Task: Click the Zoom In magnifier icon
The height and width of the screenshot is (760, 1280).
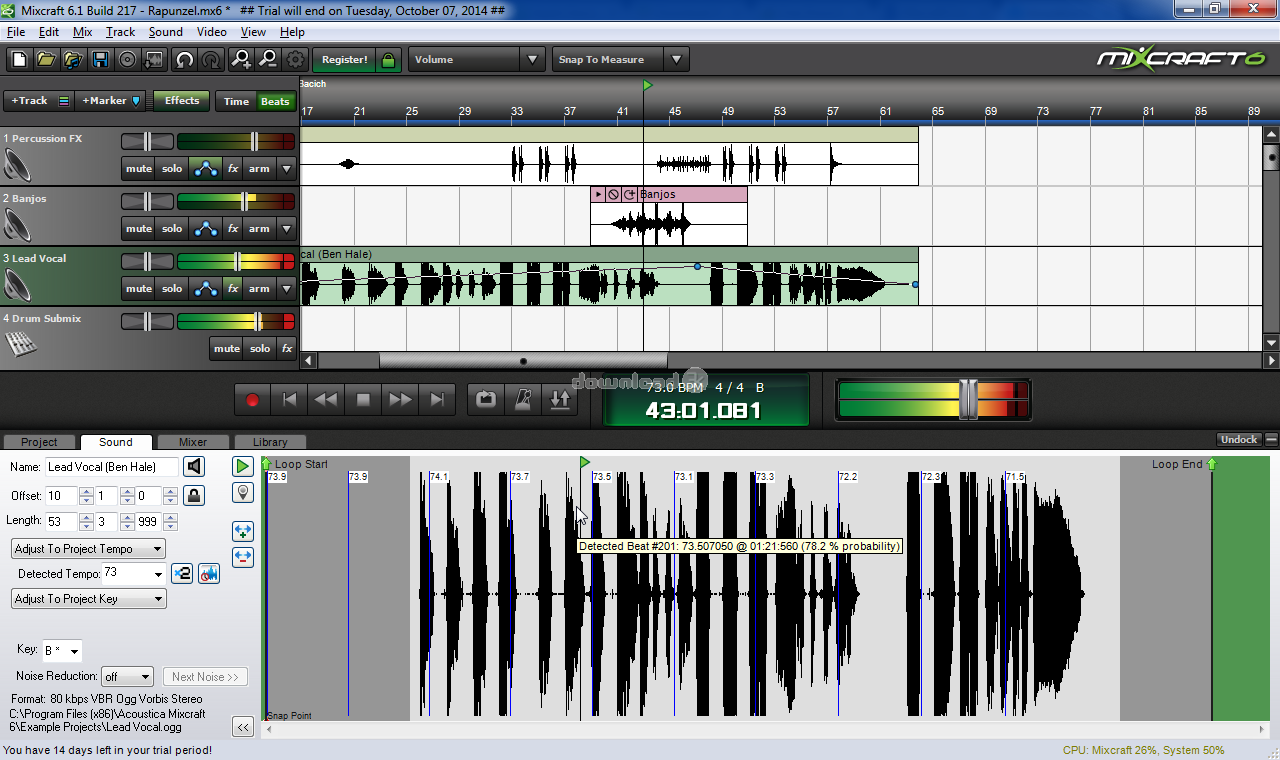Action: pos(240,60)
